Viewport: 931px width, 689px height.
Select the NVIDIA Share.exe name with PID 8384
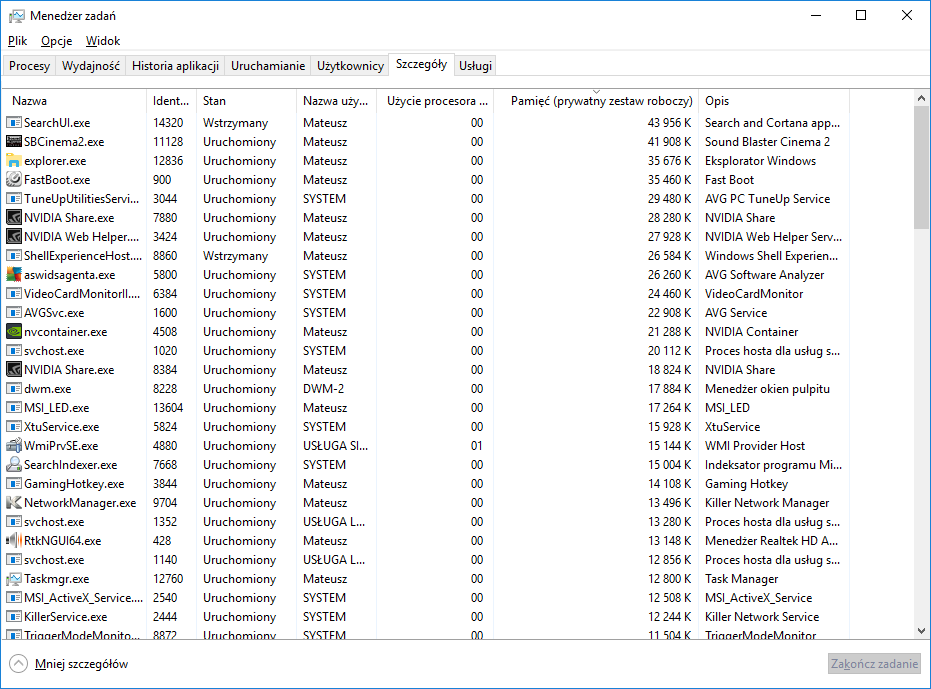tap(69, 370)
